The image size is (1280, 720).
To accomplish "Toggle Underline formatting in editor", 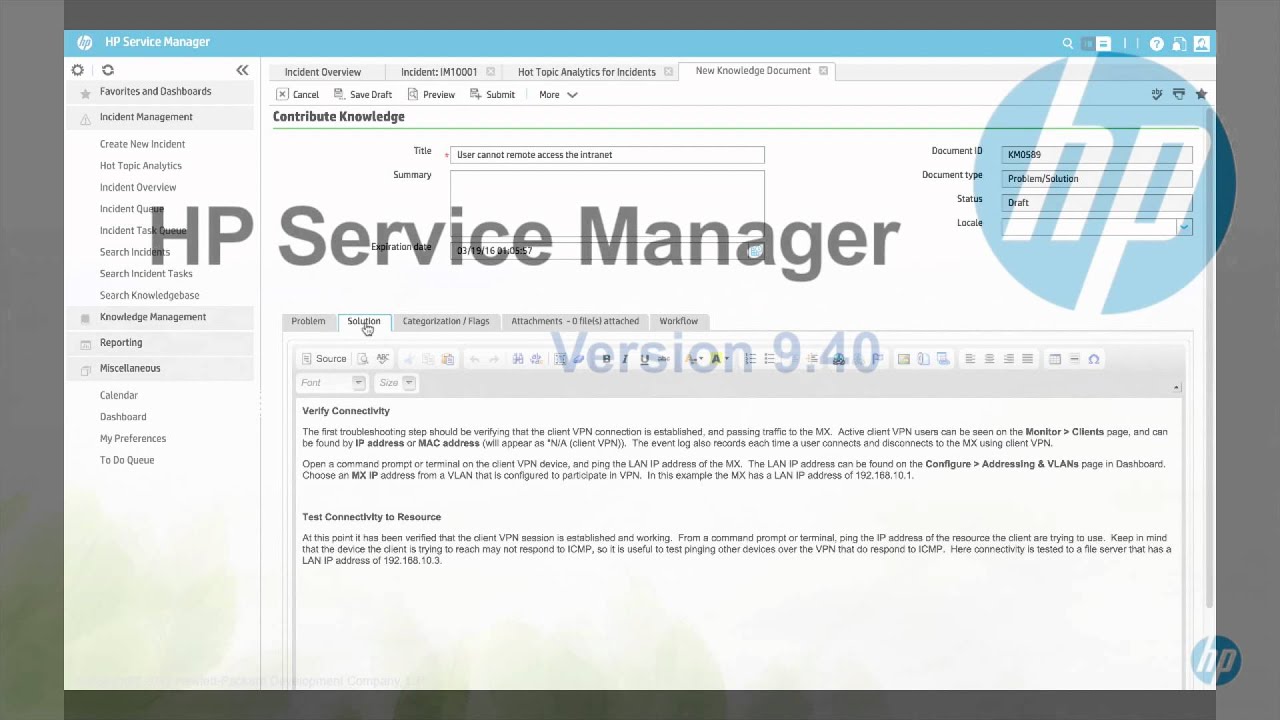I will coord(644,359).
